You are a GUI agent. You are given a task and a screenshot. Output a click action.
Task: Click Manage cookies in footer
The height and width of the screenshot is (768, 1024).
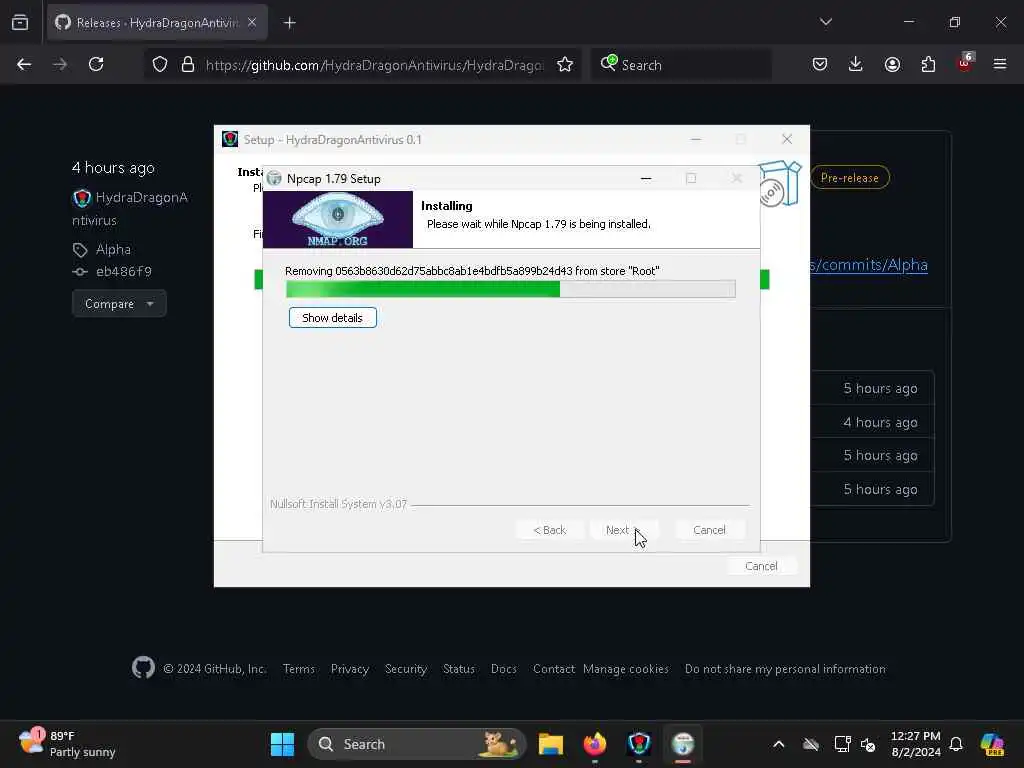[x=626, y=669]
